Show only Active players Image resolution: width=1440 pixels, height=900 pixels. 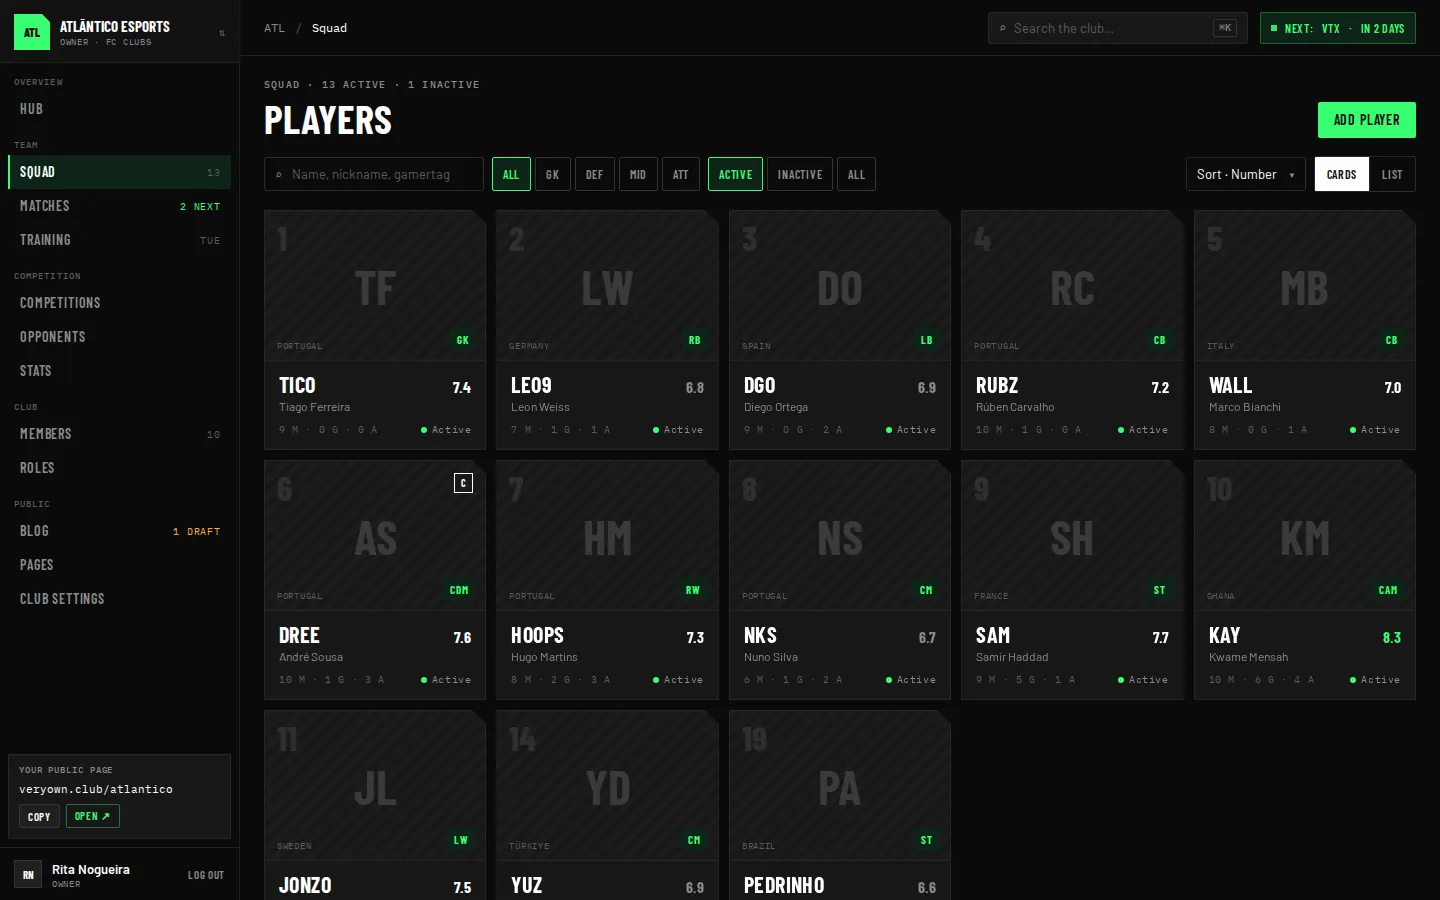point(735,174)
